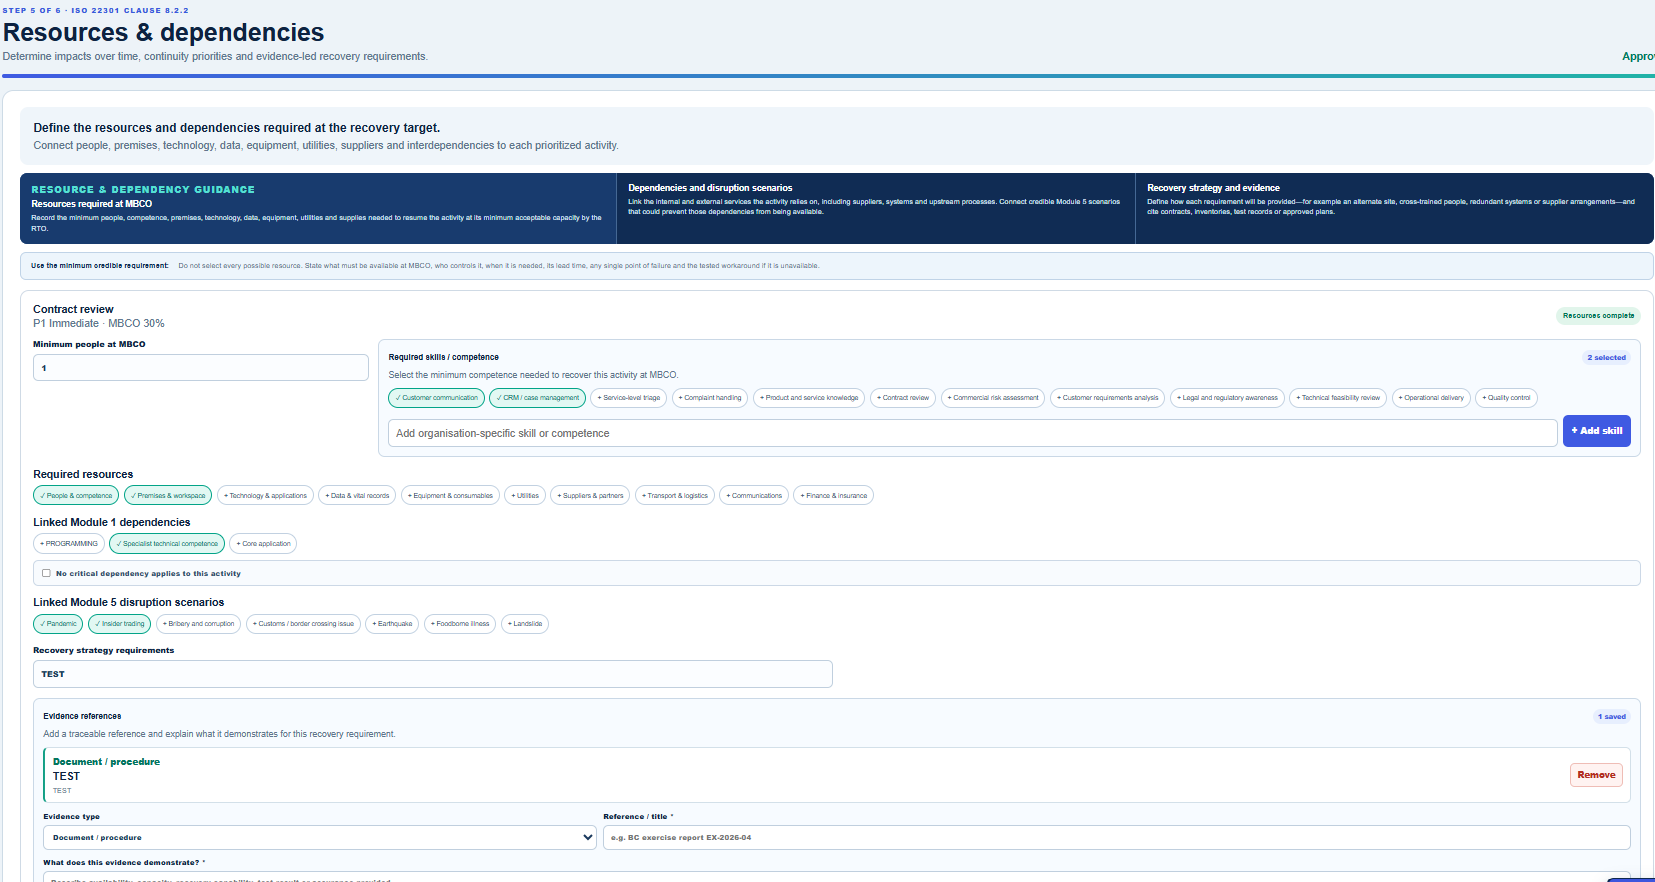Remove the saved TEST evidence reference
The height and width of the screenshot is (882, 1655).
[x=1596, y=775]
